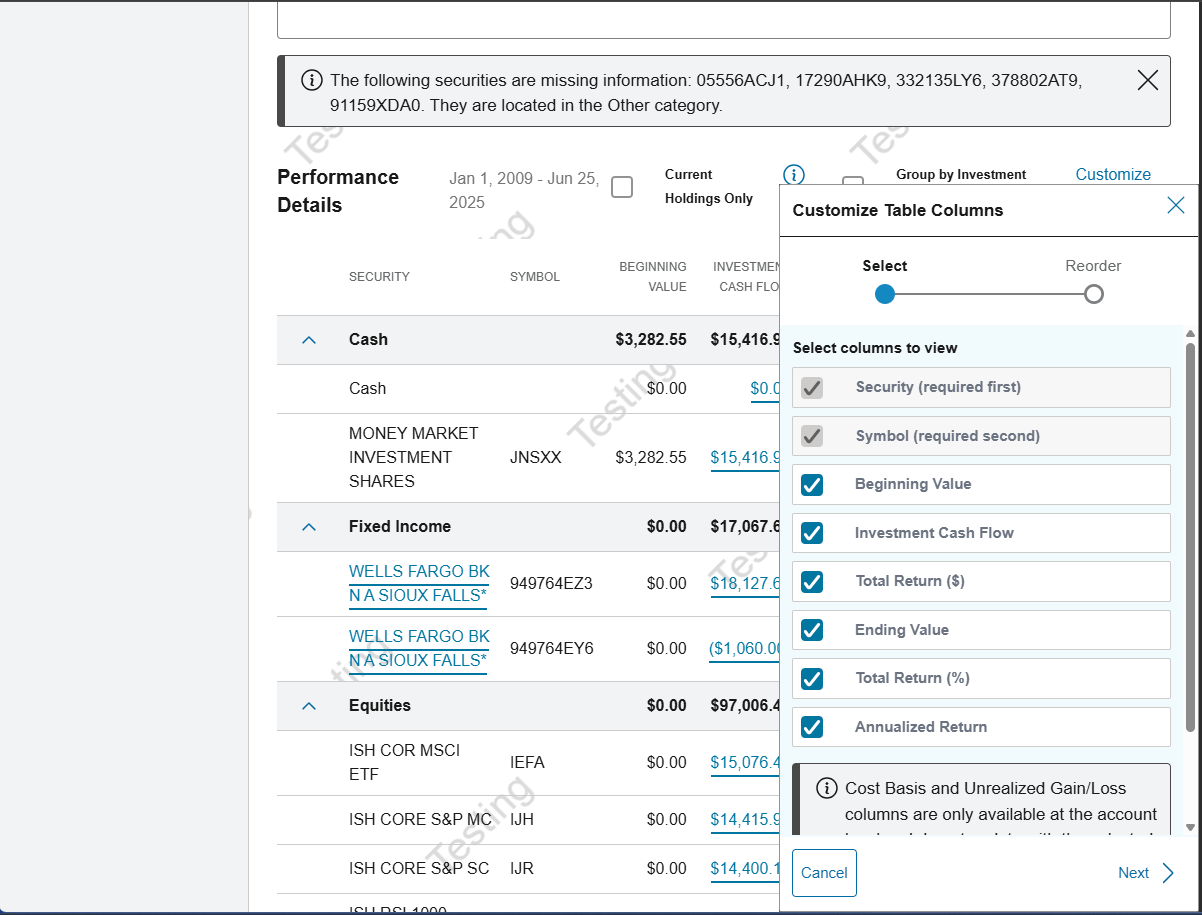Open the Customize link
Screen dimensions: 1202x915
click(x=1112, y=174)
